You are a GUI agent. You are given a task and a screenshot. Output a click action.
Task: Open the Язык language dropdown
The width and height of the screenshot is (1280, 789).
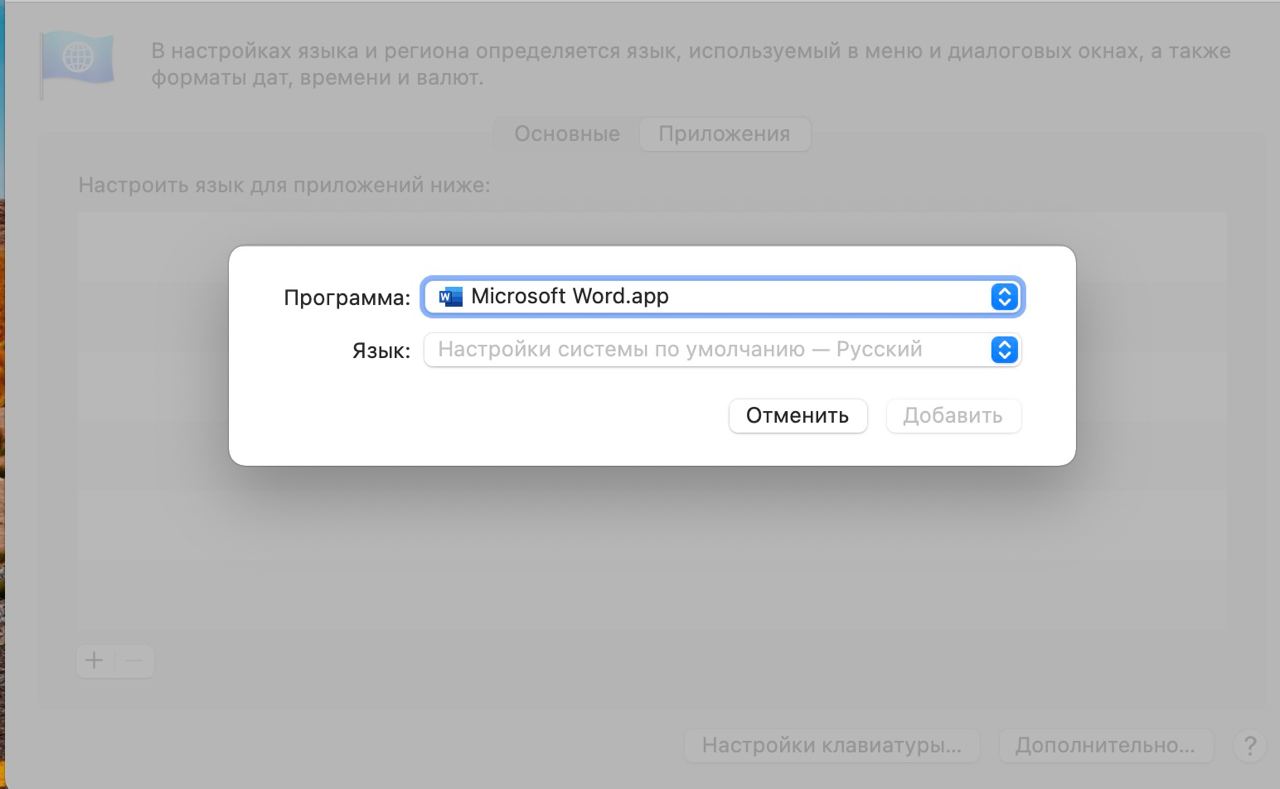tap(722, 350)
